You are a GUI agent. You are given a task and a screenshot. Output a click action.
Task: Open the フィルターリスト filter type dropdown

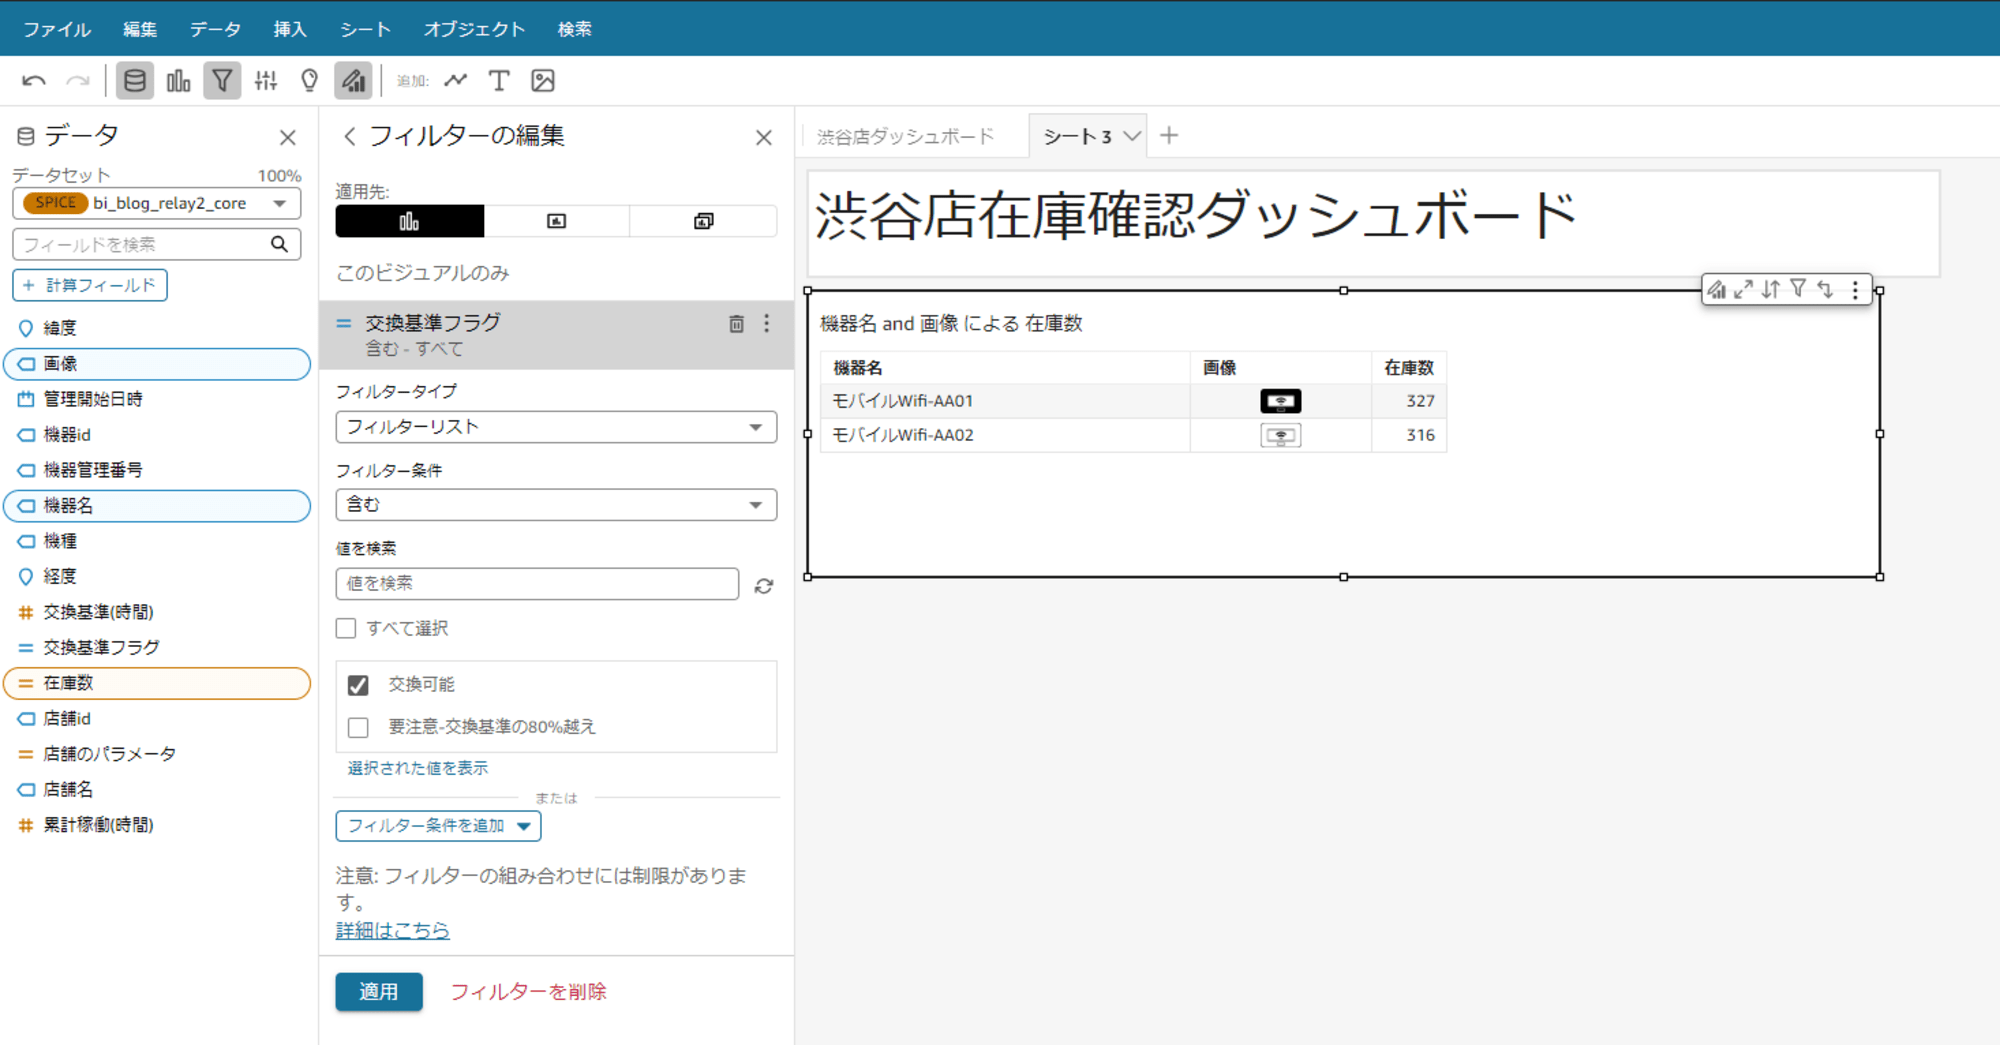click(556, 427)
